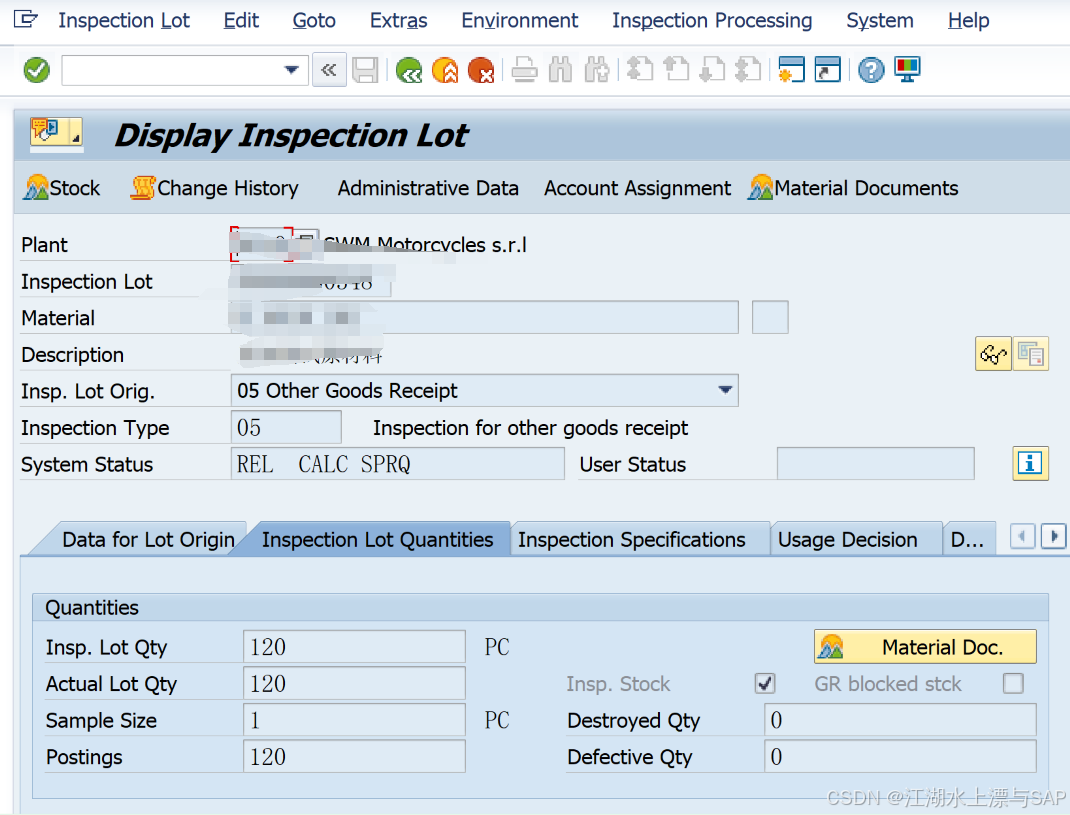Toggle the Insp. Stock checkbox

coord(765,683)
